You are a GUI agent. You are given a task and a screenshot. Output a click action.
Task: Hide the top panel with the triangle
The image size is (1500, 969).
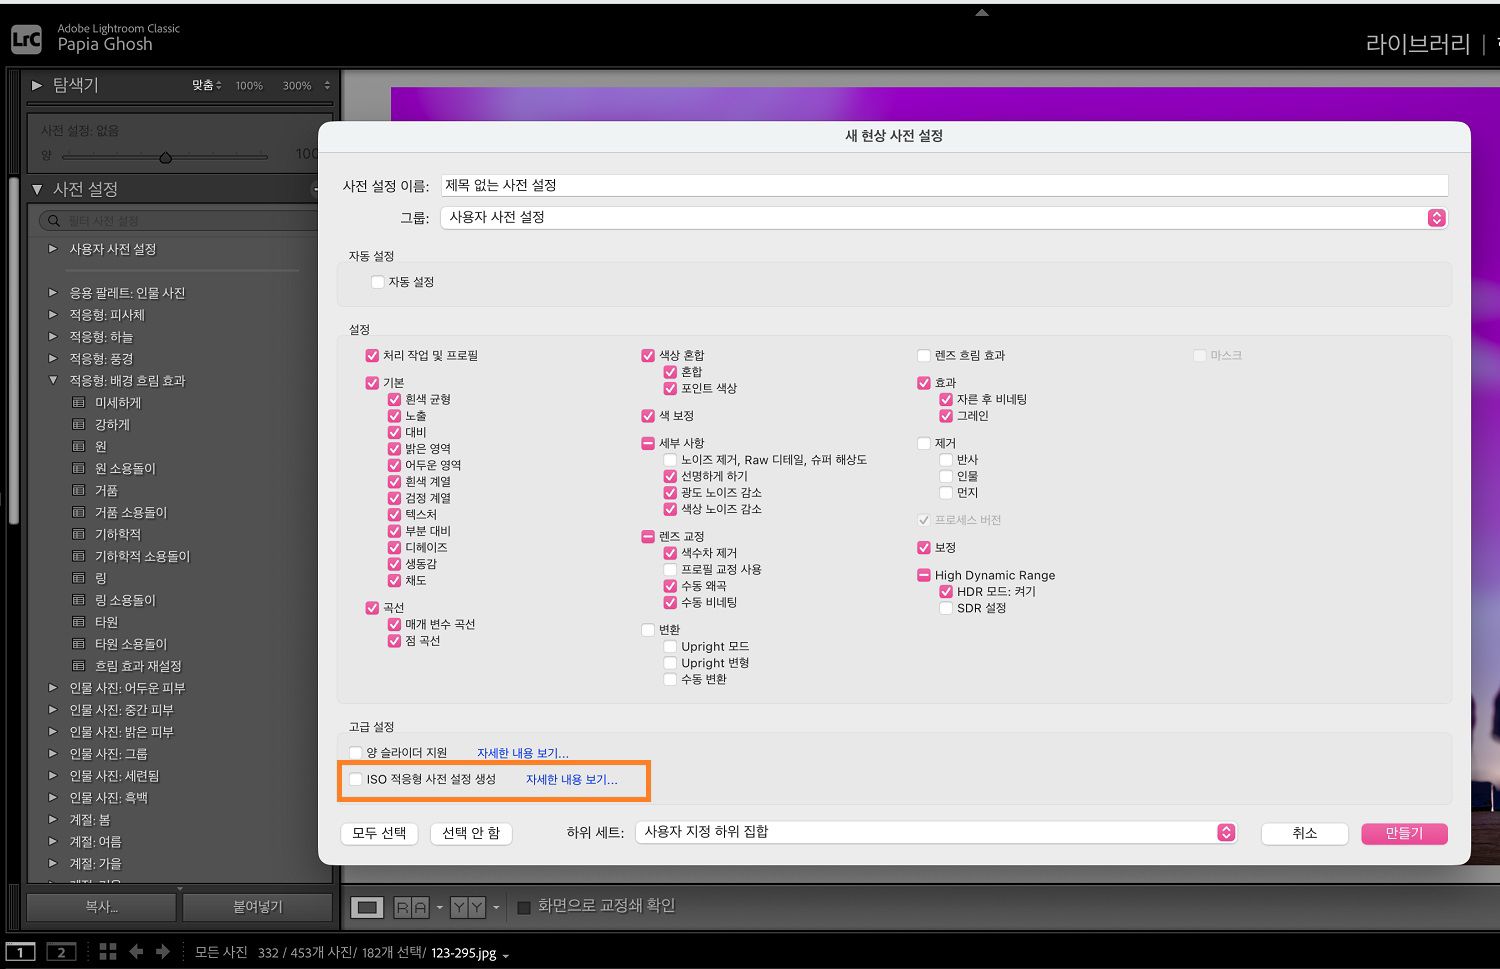[982, 13]
